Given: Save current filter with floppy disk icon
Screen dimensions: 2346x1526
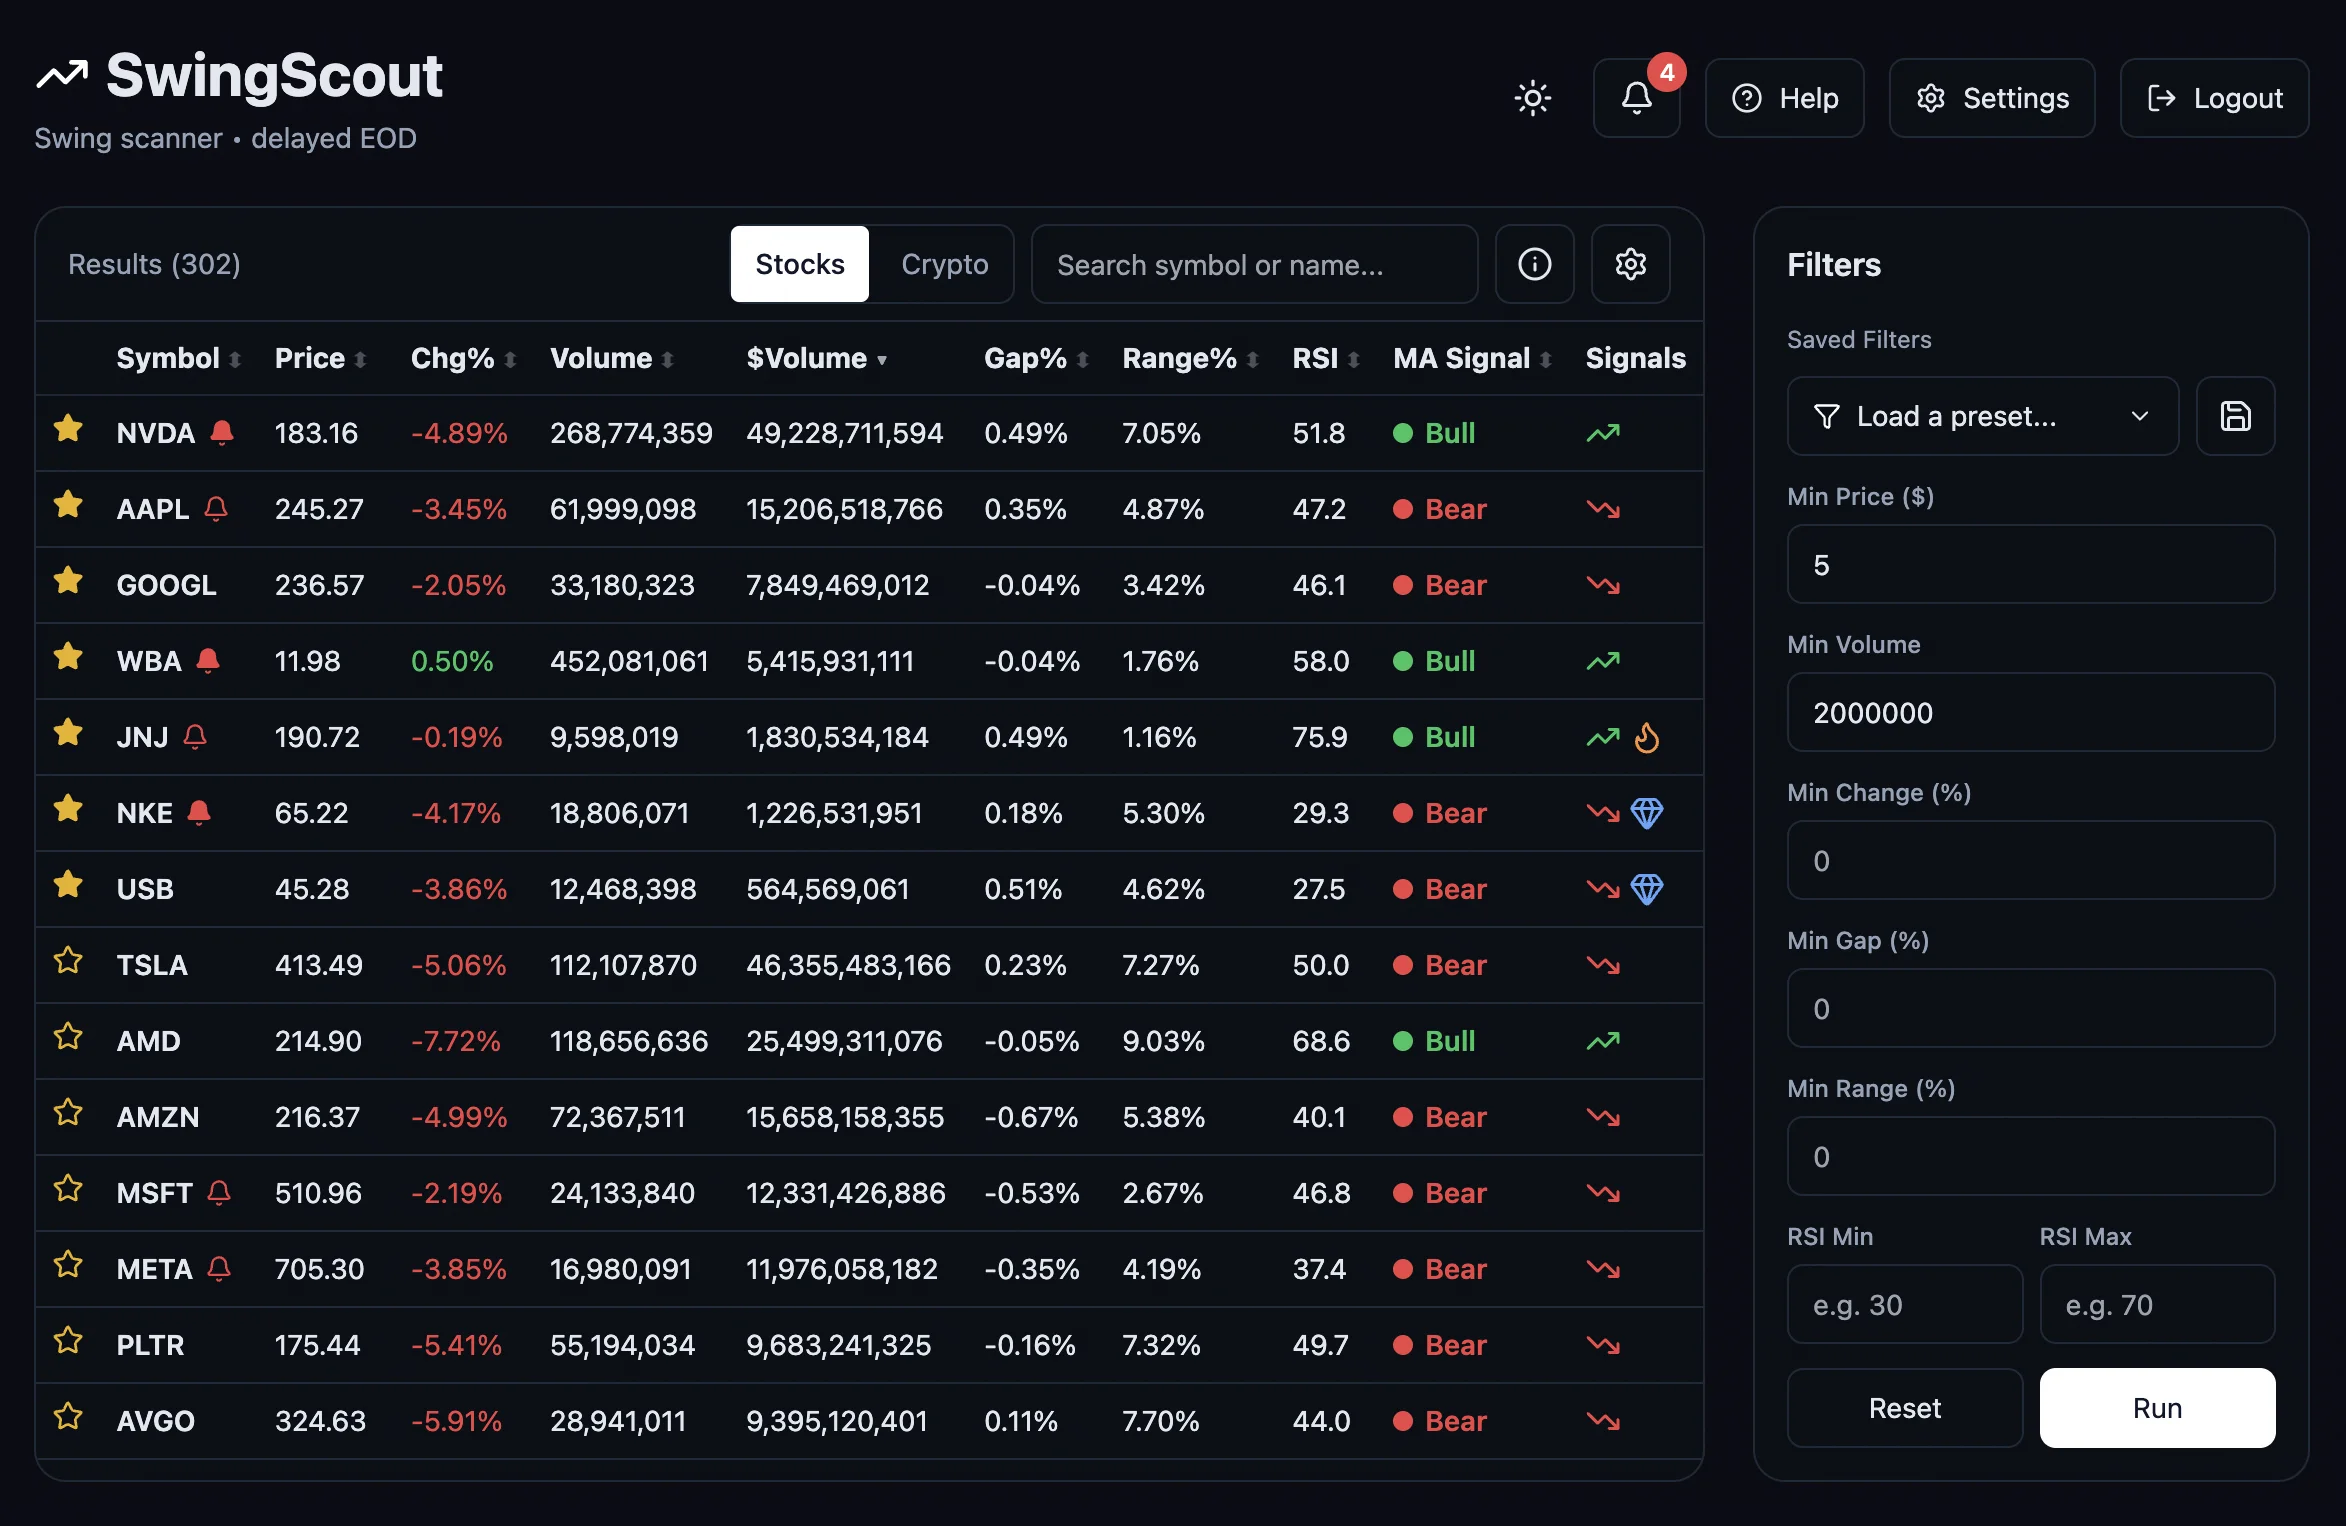Looking at the screenshot, I should point(2235,416).
